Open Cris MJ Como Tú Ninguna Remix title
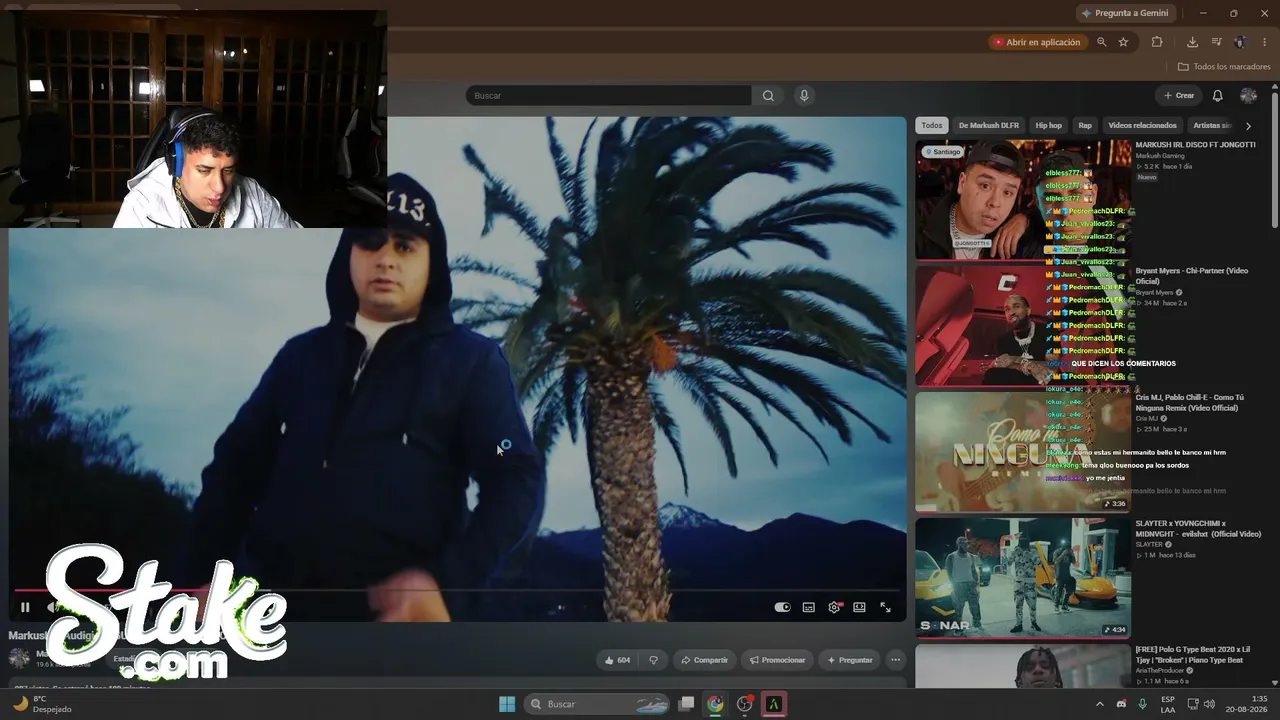Viewport: 1280px width, 720px height. click(x=1190, y=403)
